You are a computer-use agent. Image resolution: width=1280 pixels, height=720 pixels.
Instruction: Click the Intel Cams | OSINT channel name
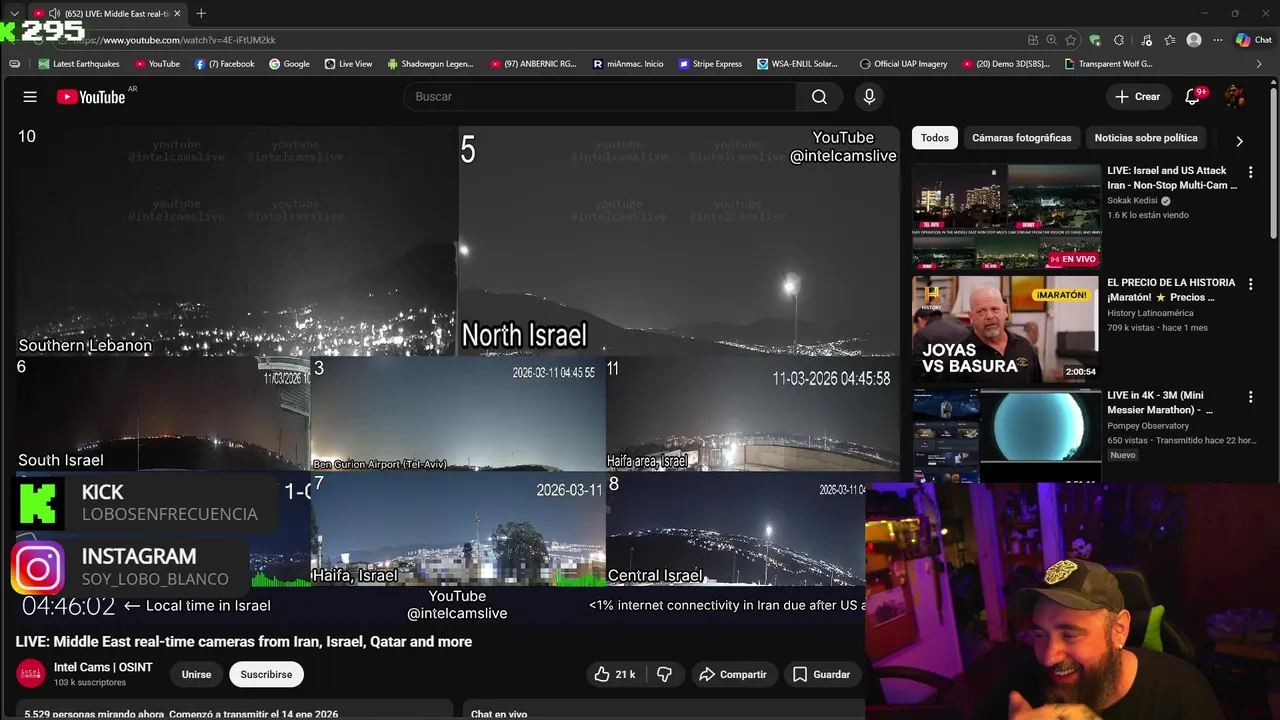(103, 668)
